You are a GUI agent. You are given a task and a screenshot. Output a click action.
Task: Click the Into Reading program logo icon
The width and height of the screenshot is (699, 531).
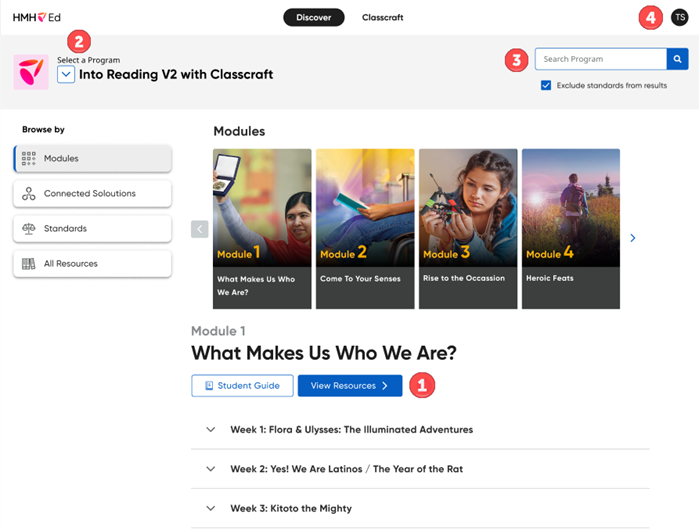(31, 72)
